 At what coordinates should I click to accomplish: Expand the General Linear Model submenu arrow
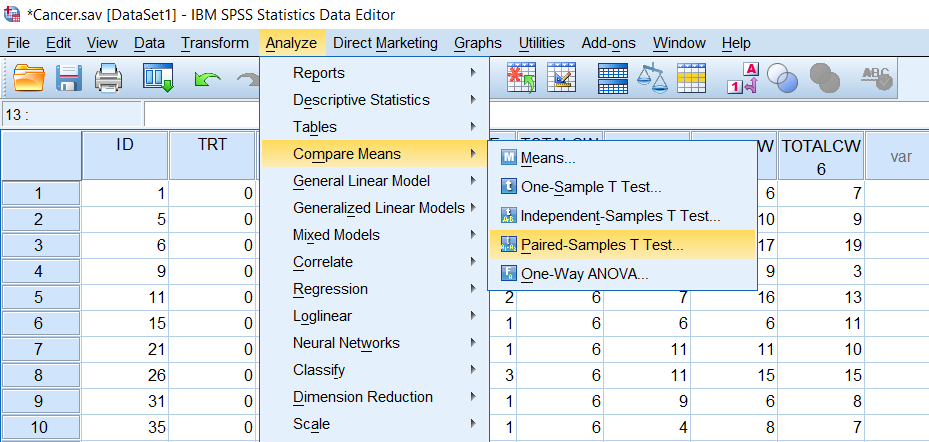click(x=473, y=180)
